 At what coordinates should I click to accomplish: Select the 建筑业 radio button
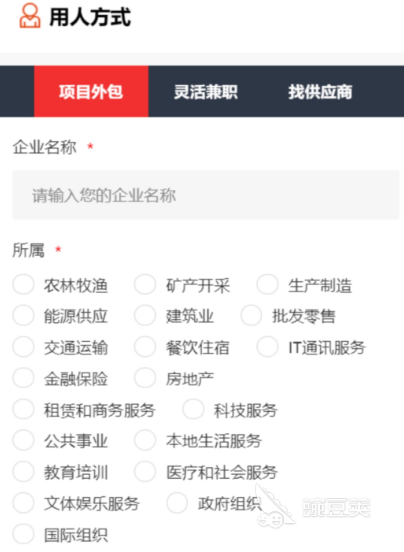(x=145, y=315)
